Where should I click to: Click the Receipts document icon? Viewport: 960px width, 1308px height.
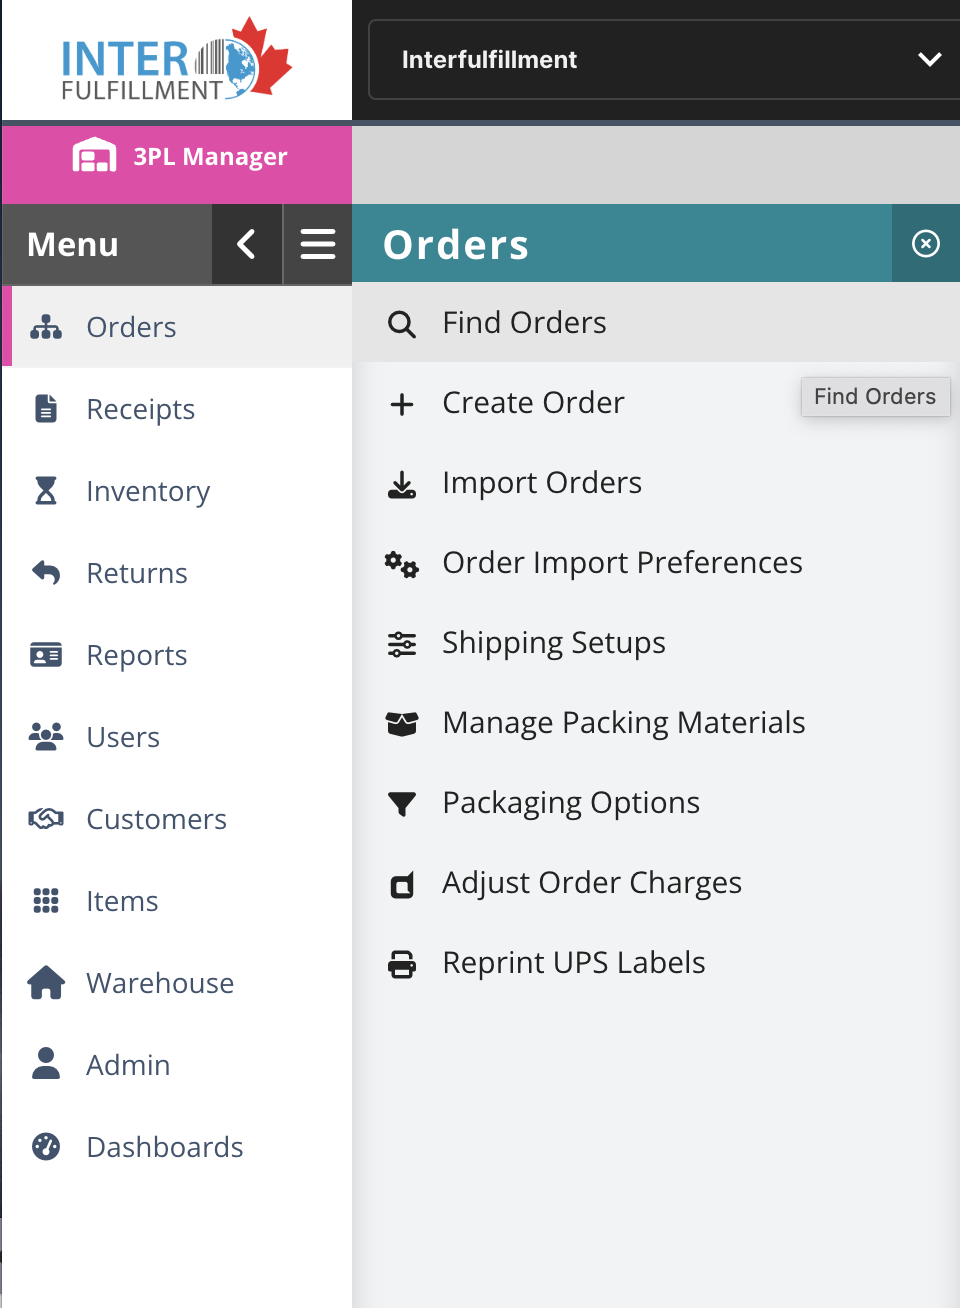pyautogui.click(x=46, y=409)
